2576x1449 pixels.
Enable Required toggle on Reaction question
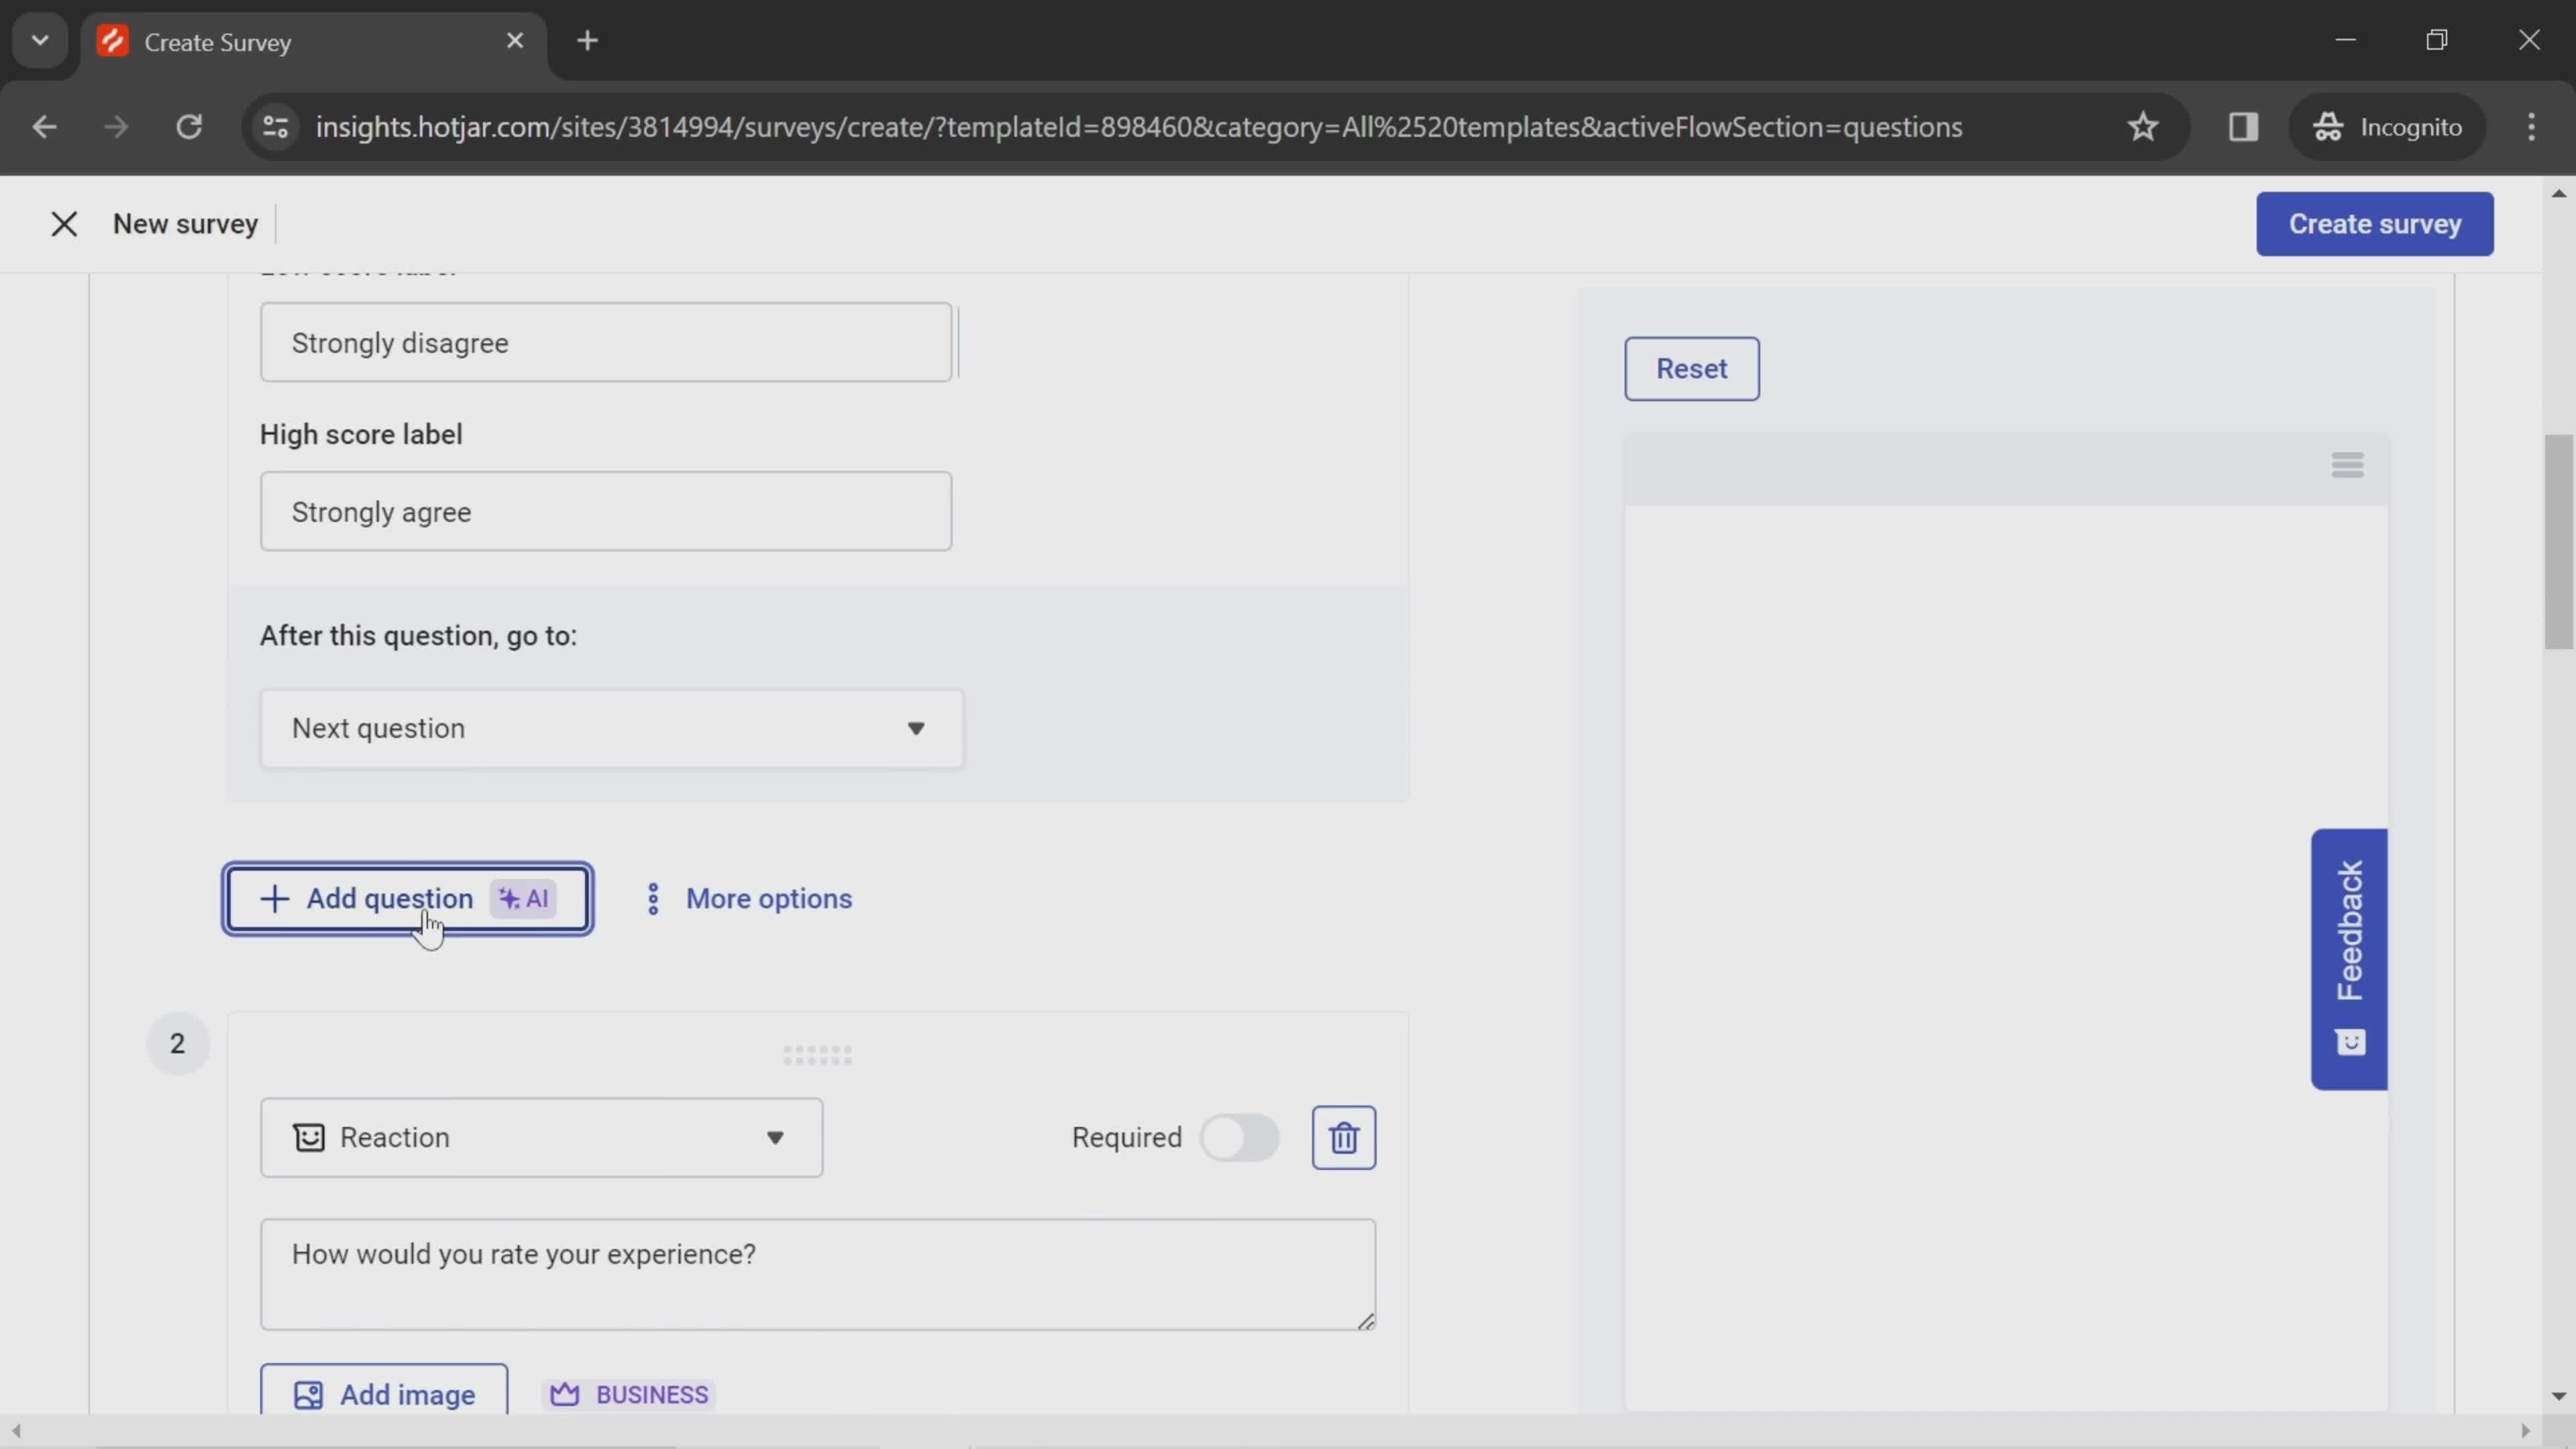1238,1136
